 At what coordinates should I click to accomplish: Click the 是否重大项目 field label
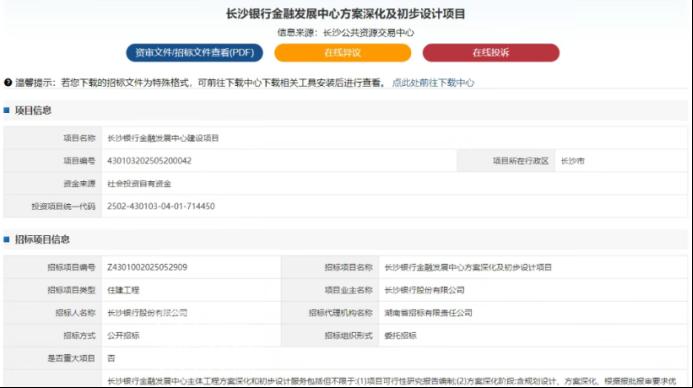tap(72, 358)
